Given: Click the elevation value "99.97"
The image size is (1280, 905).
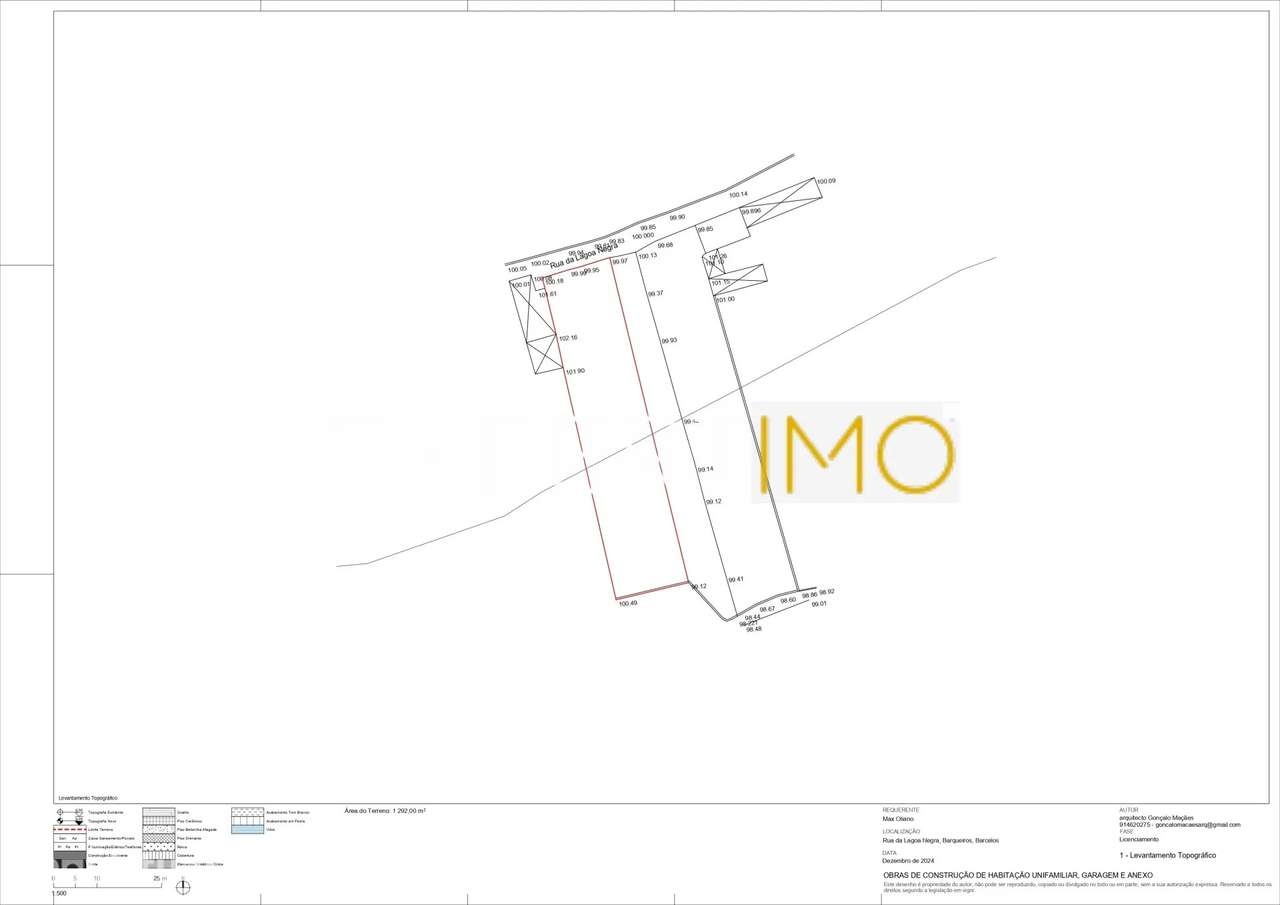Looking at the screenshot, I should (620, 261).
